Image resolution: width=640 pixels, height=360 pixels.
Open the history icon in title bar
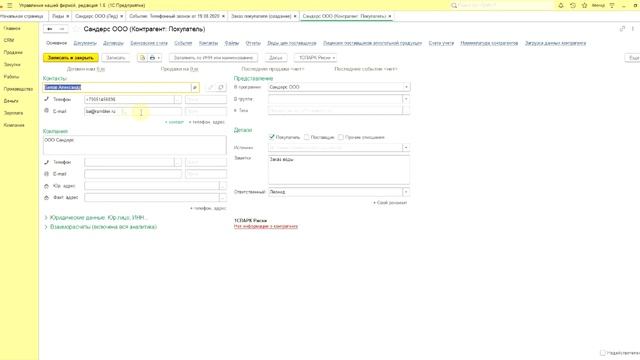(x=573, y=5)
